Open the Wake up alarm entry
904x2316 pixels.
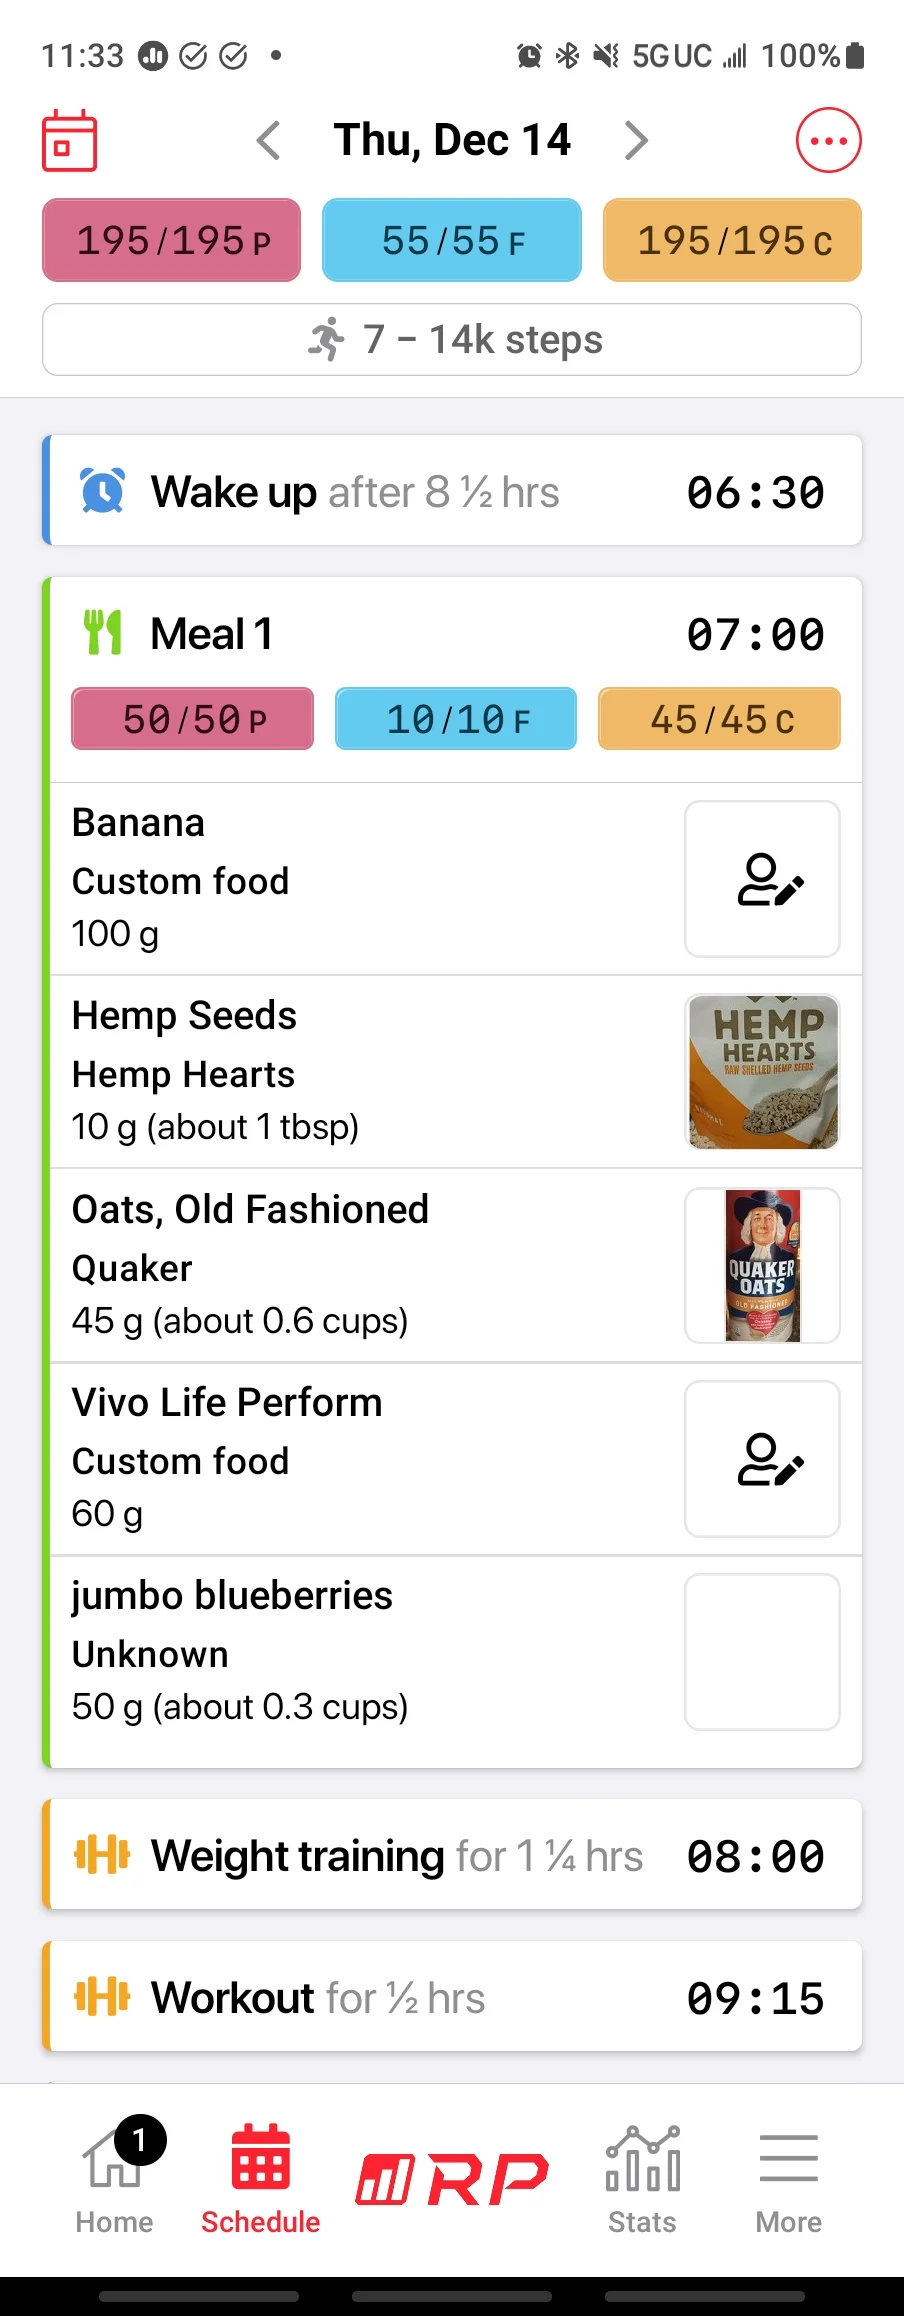[x=452, y=491]
